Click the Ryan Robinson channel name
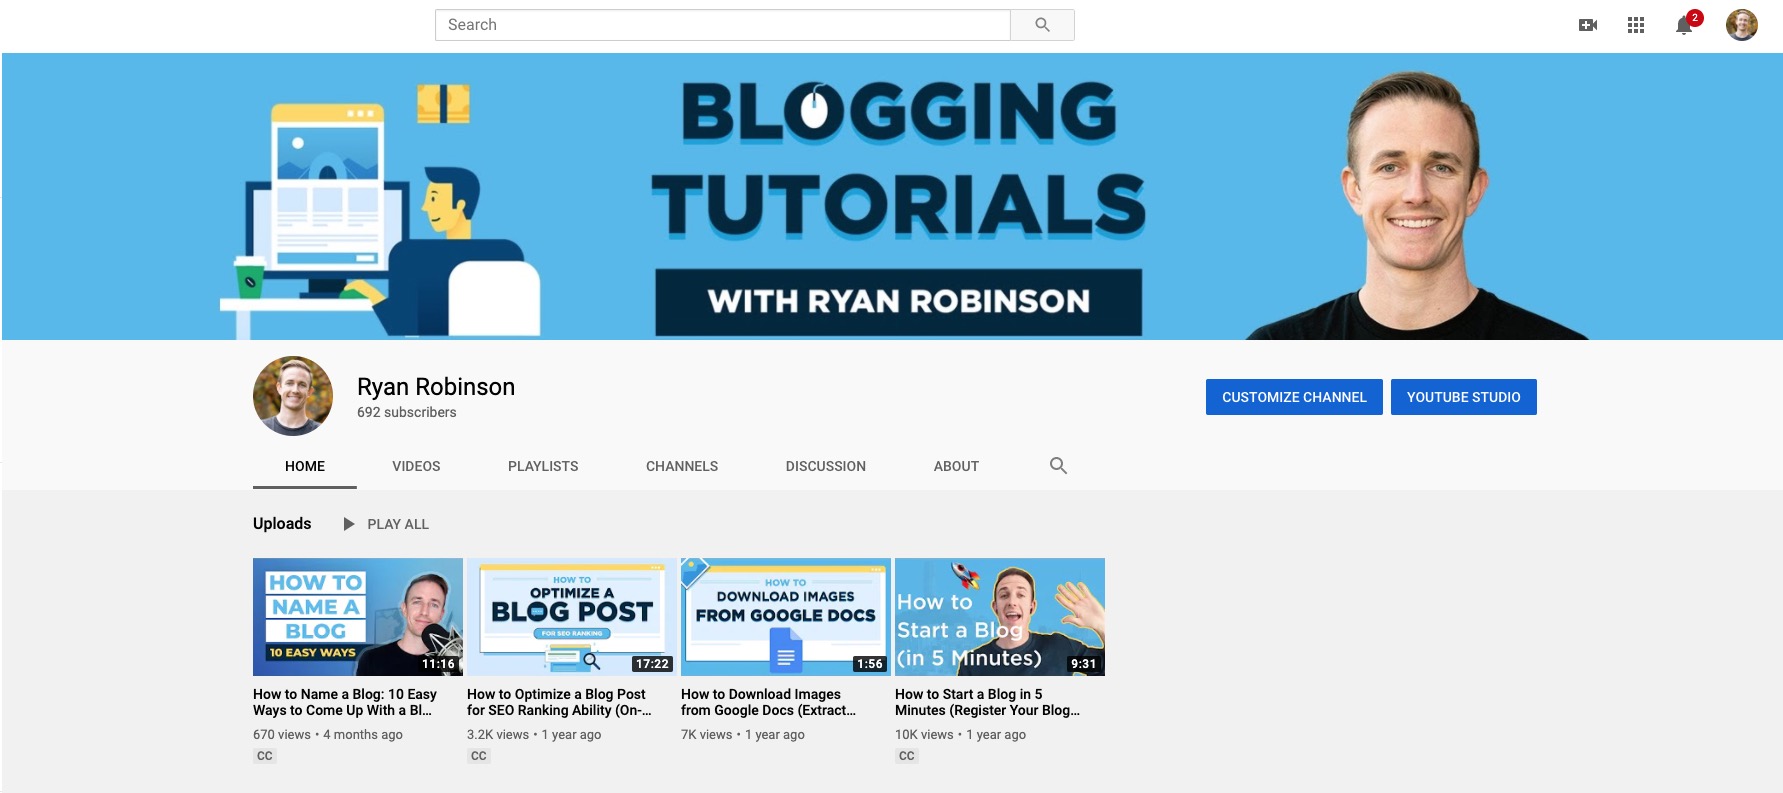This screenshot has height=793, width=1783. (x=436, y=387)
